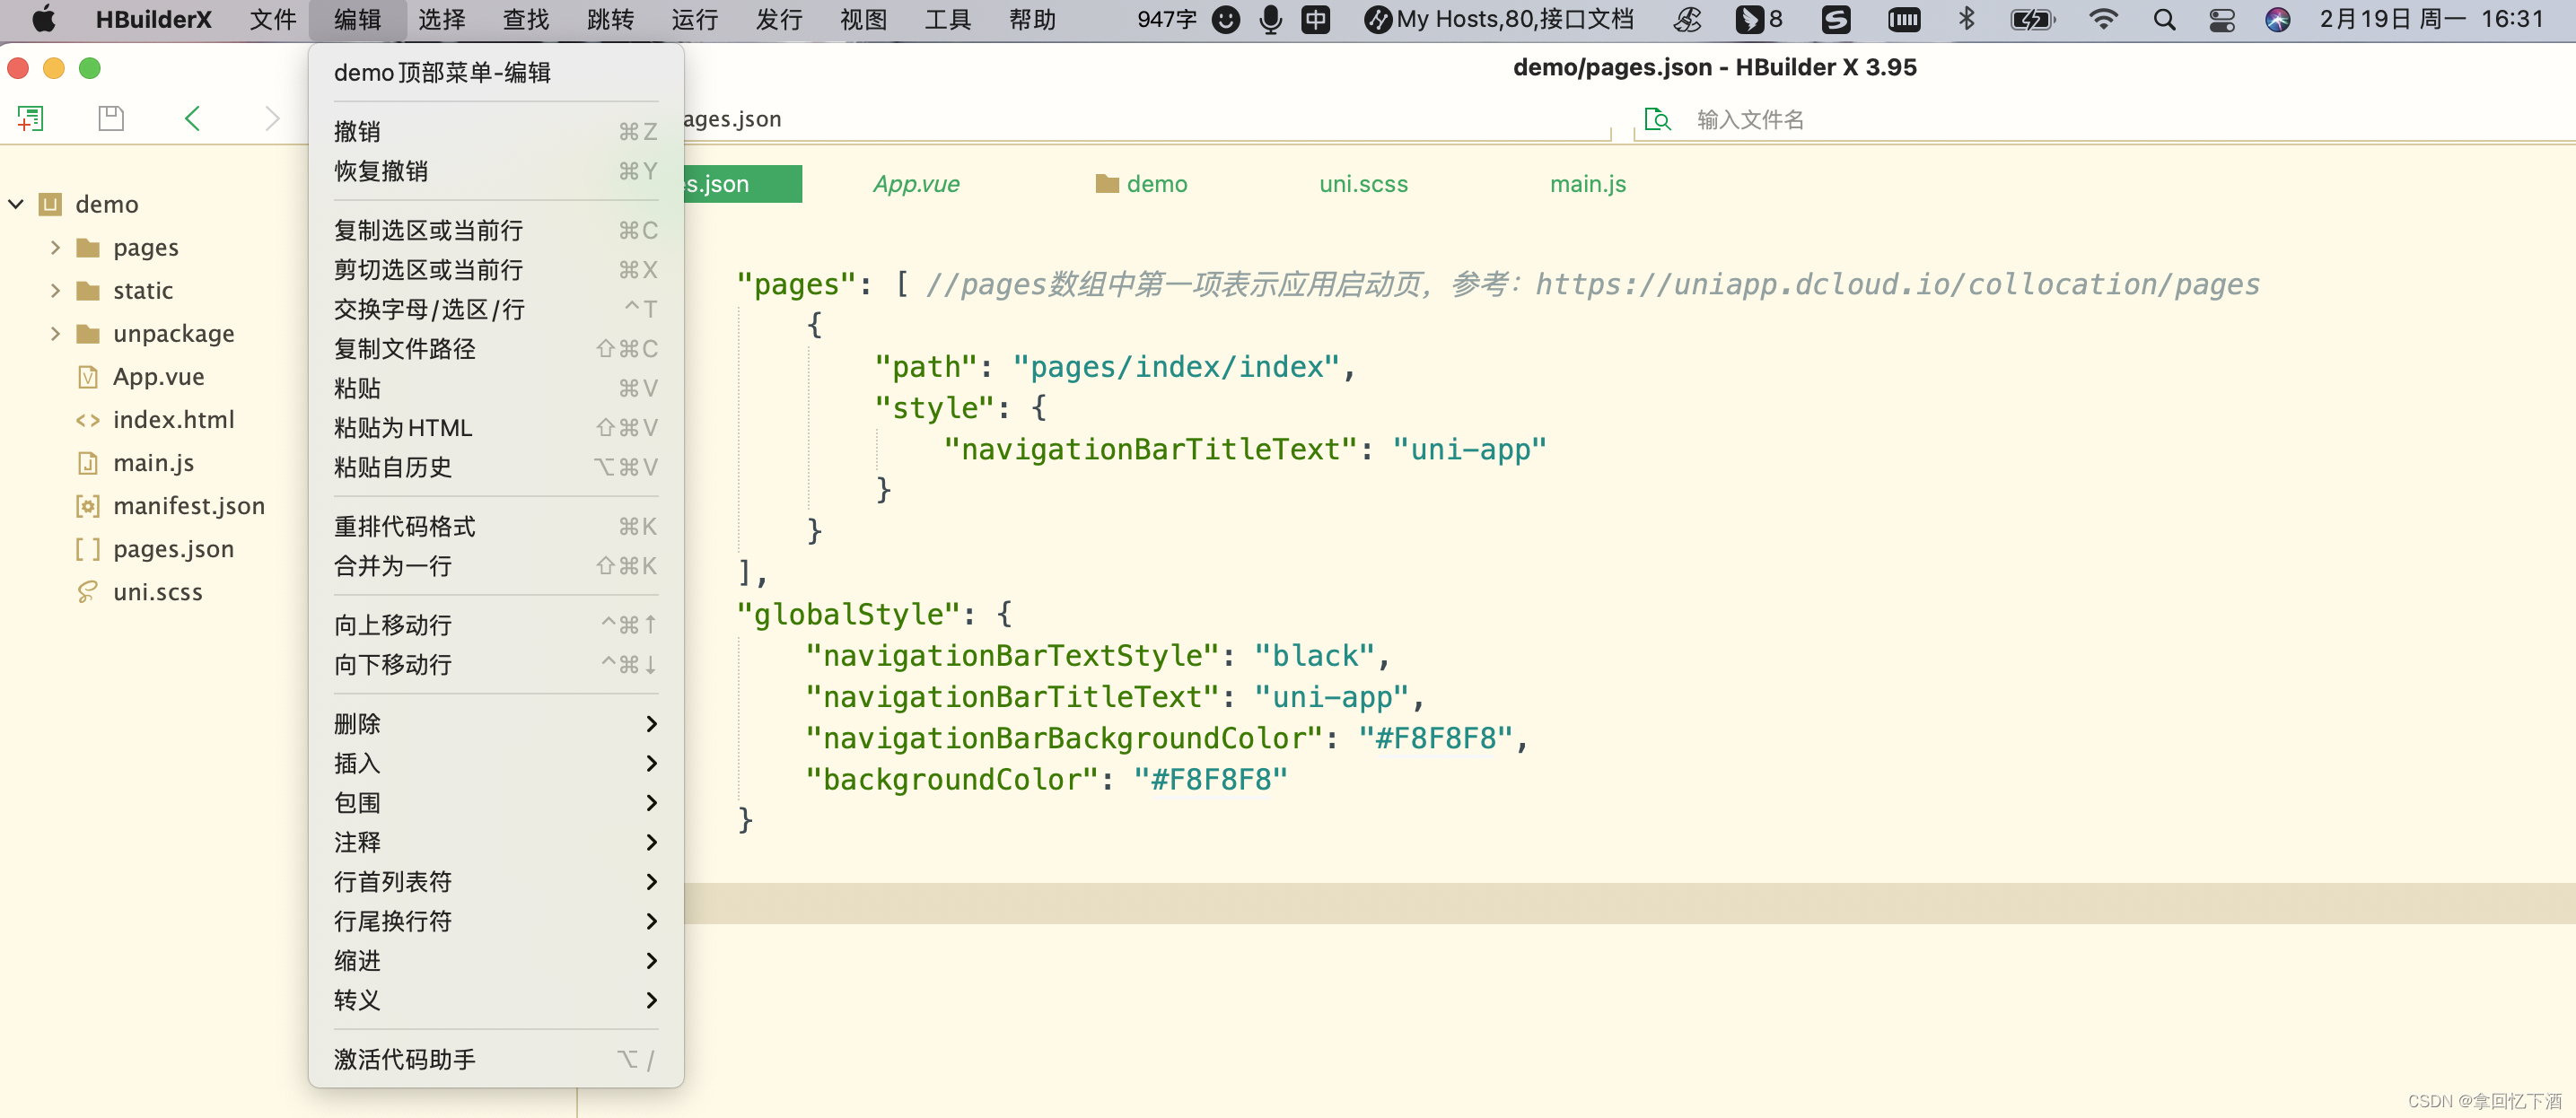Click the Bluetooth status icon
This screenshot has width=2576, height=1118.
click(1966, 19)
